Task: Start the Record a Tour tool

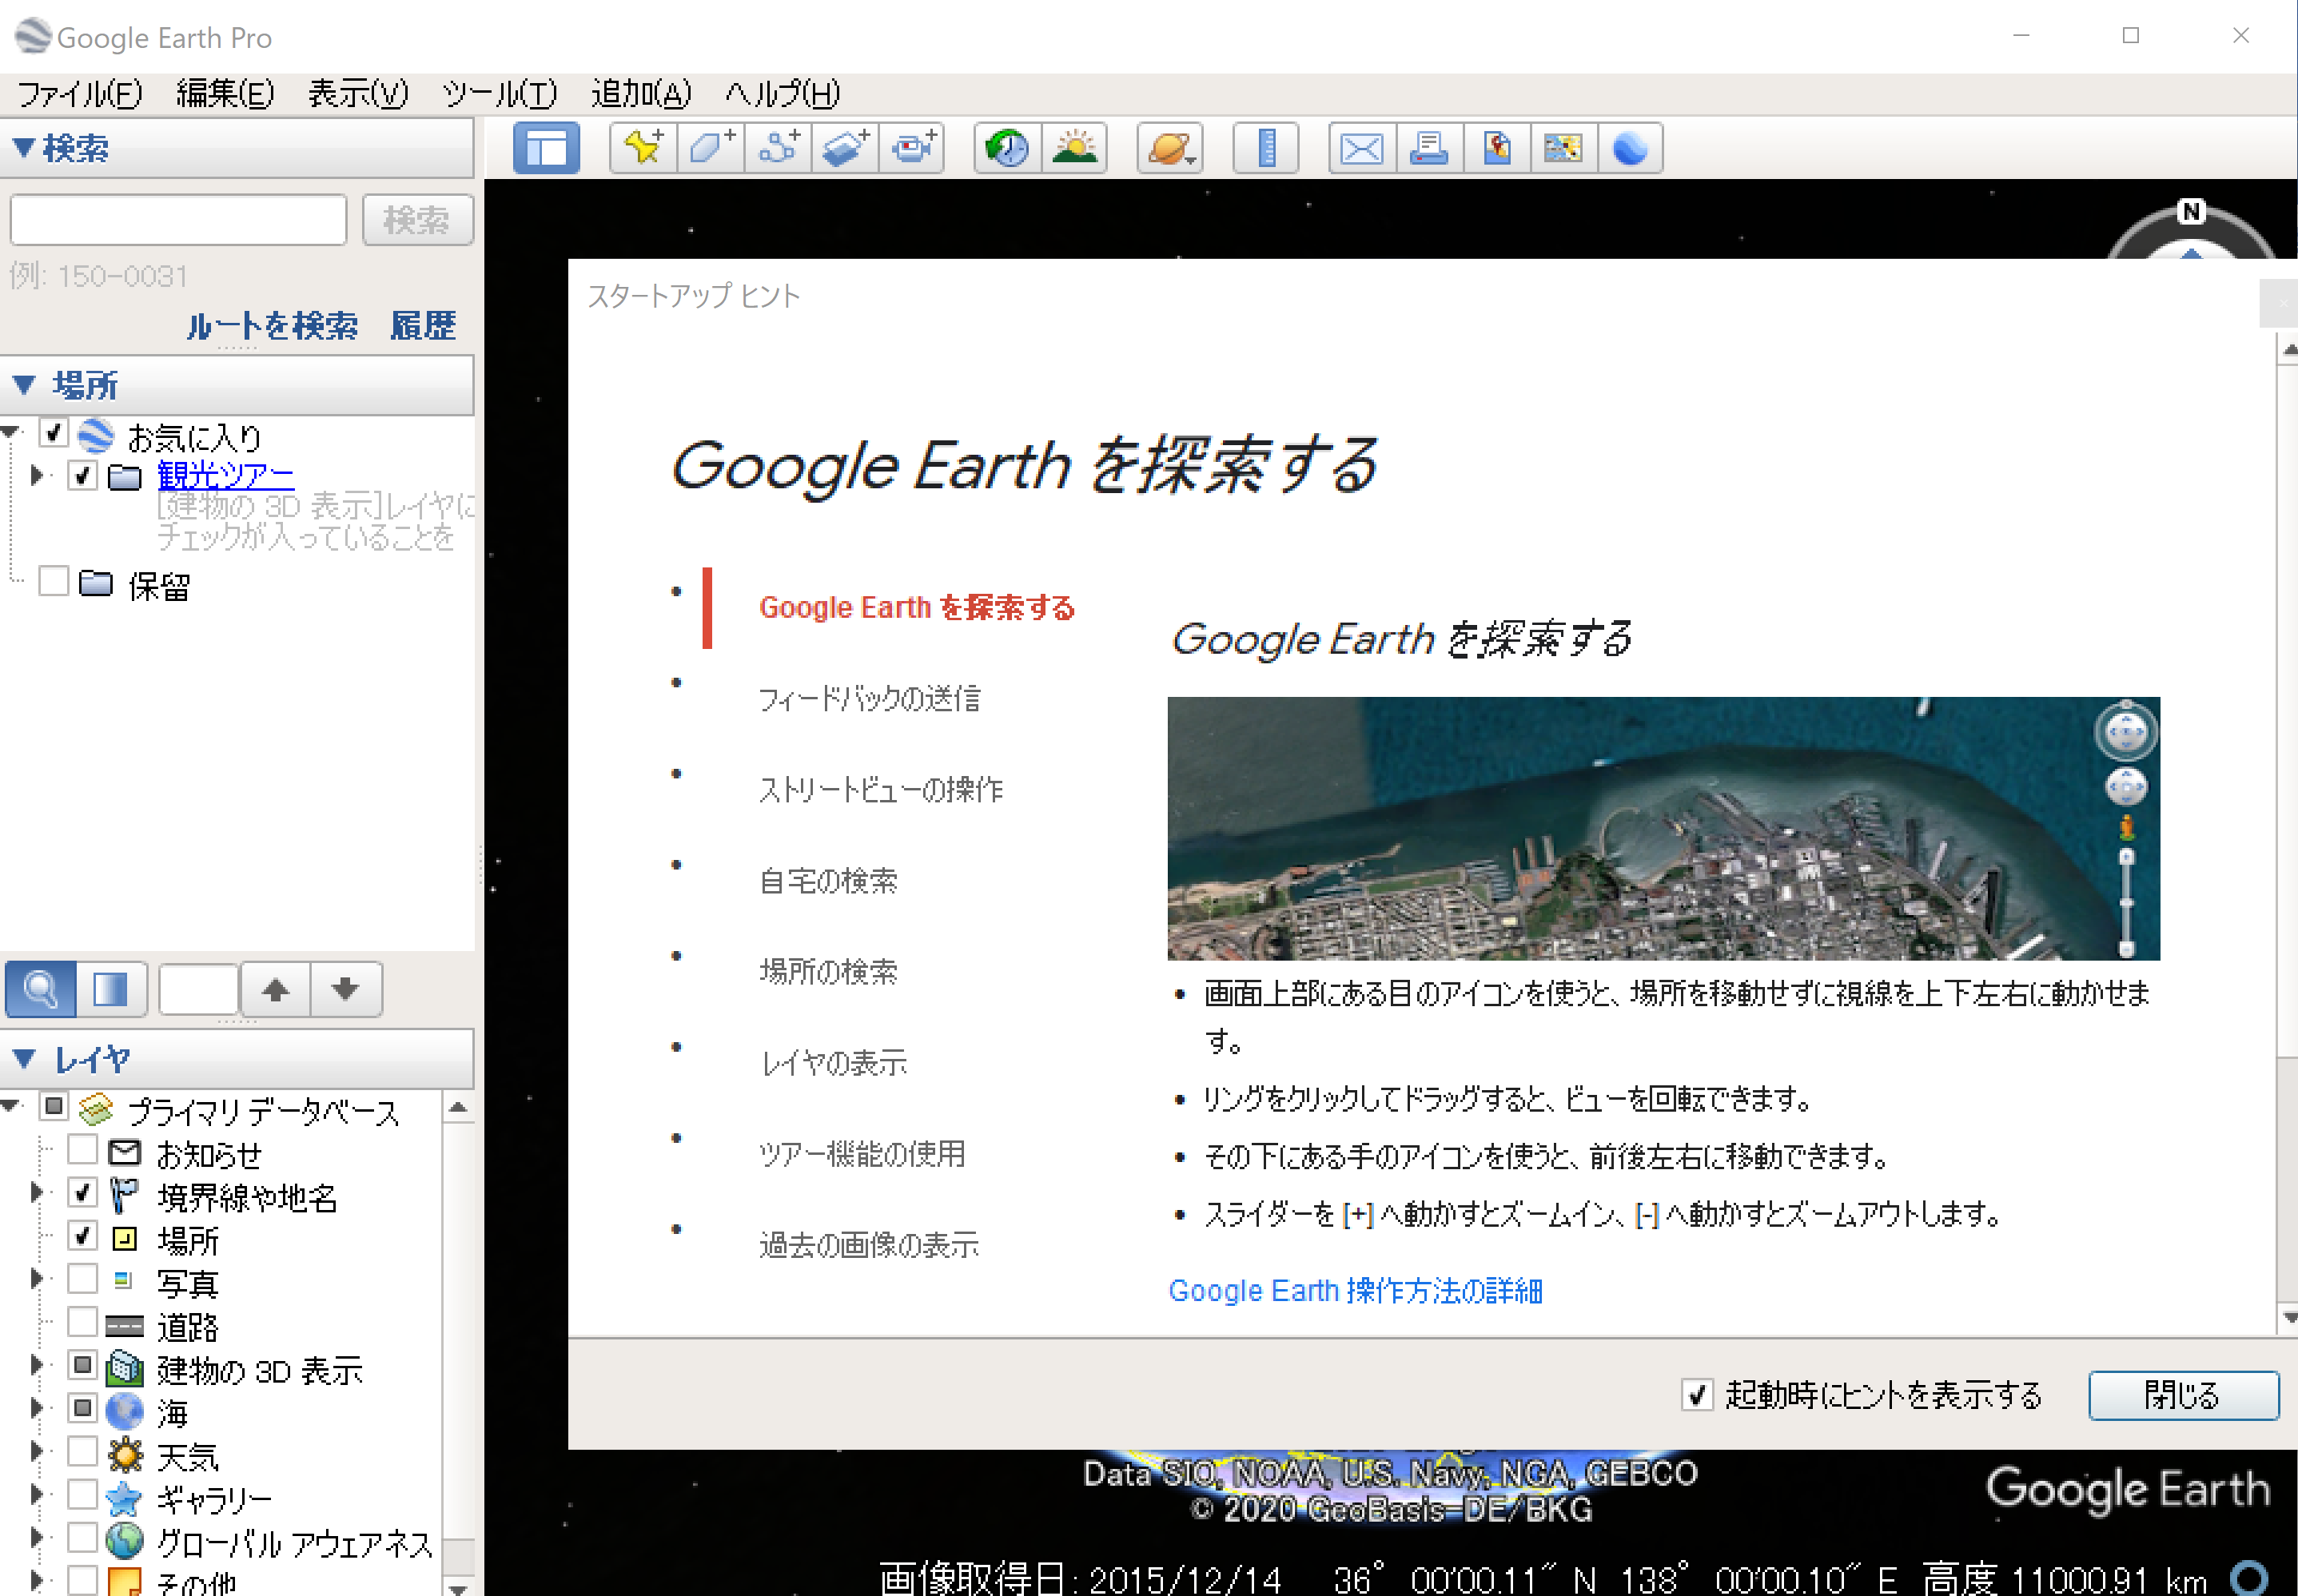Action: pos(912,148)
